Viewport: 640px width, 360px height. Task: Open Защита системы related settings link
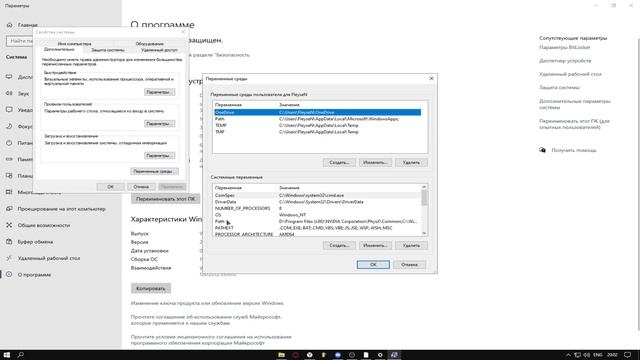[x=559, y=87]
